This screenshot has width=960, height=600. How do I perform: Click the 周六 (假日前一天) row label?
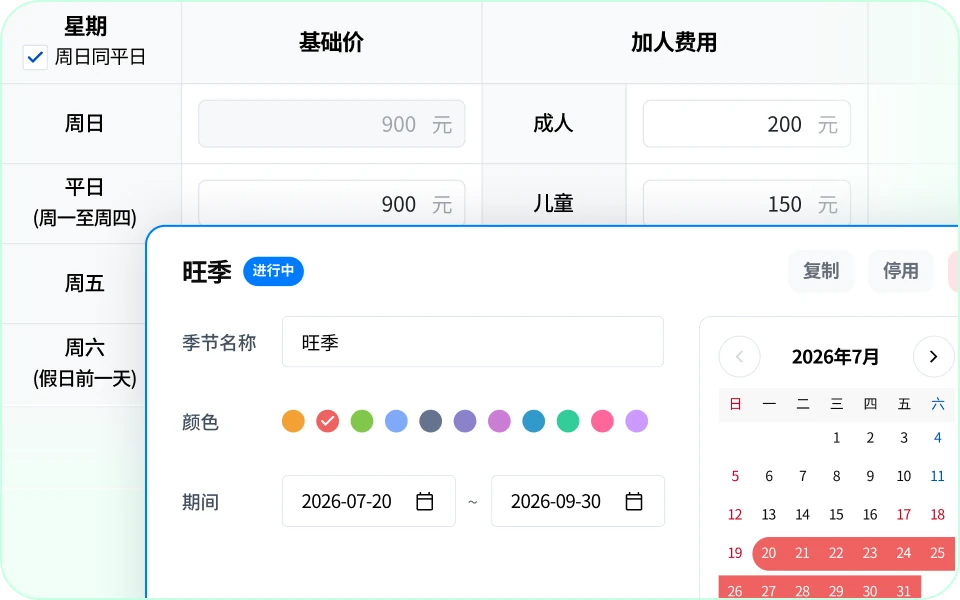click(x=84, y=363)
